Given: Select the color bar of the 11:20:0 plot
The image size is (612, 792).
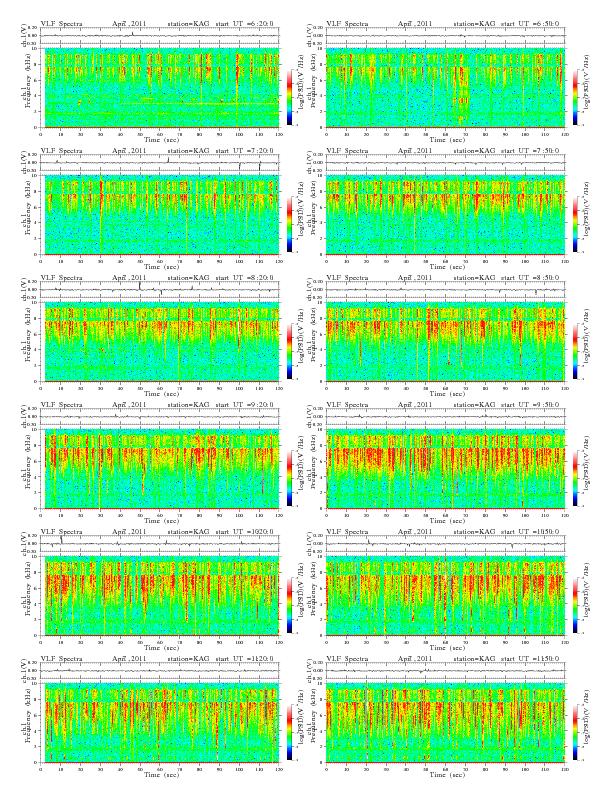Looking at the screenshot, I should [x=290, y=732].
